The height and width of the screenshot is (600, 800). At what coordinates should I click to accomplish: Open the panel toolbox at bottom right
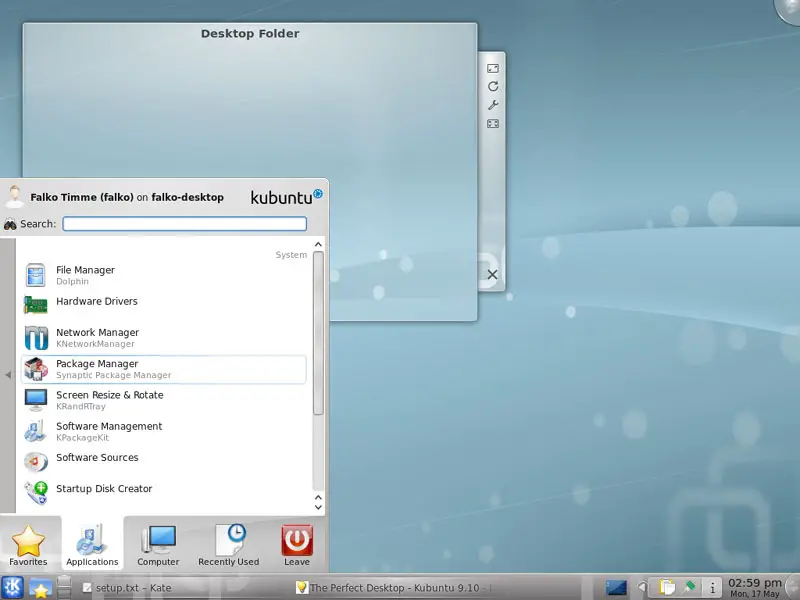[x=793, y=588]
